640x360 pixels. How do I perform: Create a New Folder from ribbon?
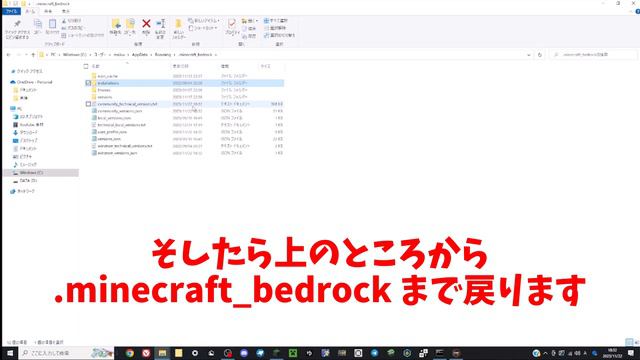coord(178,24)
